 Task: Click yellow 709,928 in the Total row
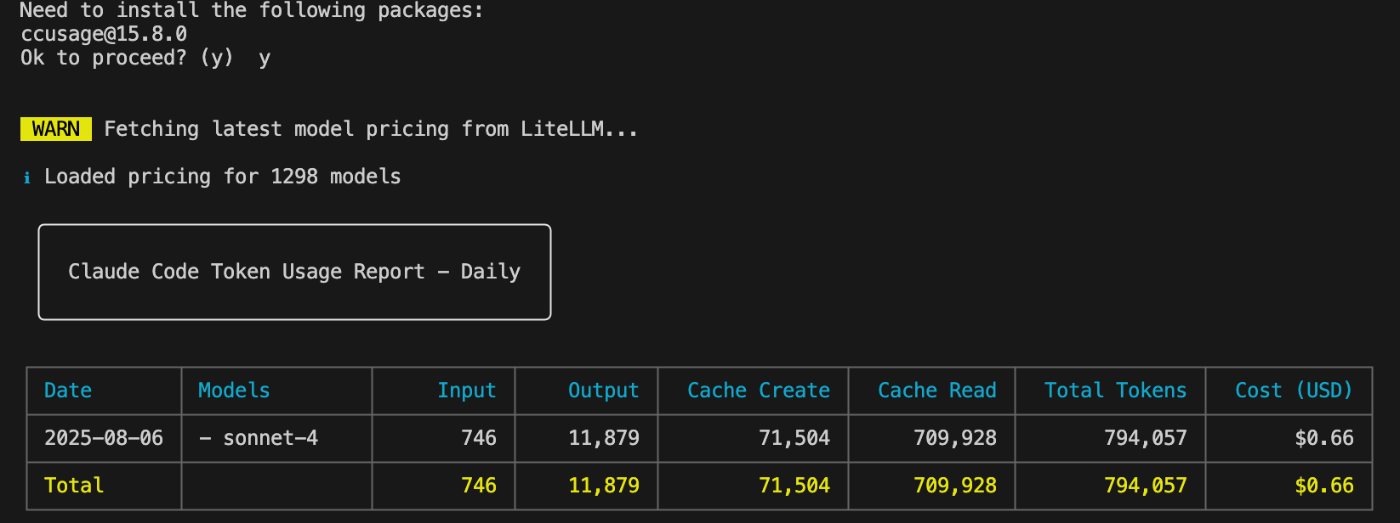[955, 486]
